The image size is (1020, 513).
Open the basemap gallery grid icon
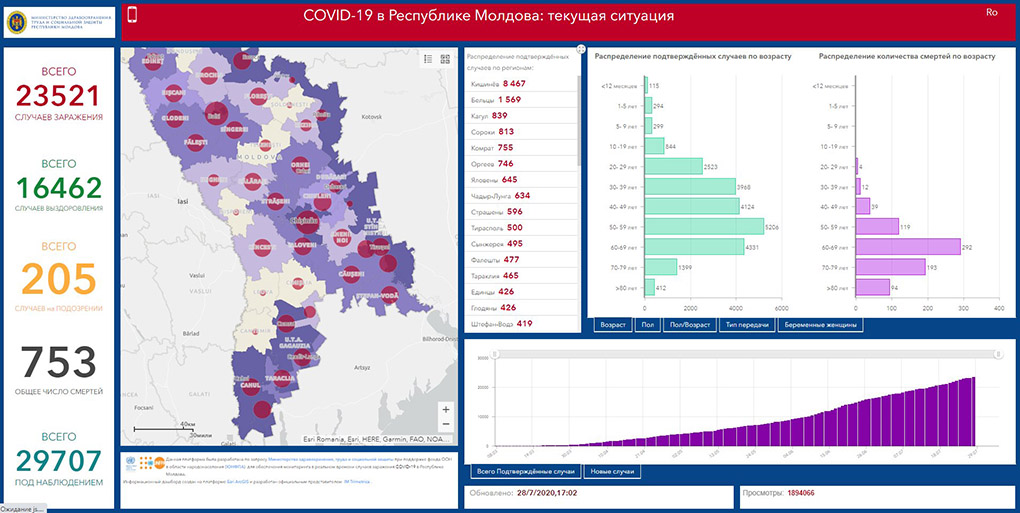[445, 59]
